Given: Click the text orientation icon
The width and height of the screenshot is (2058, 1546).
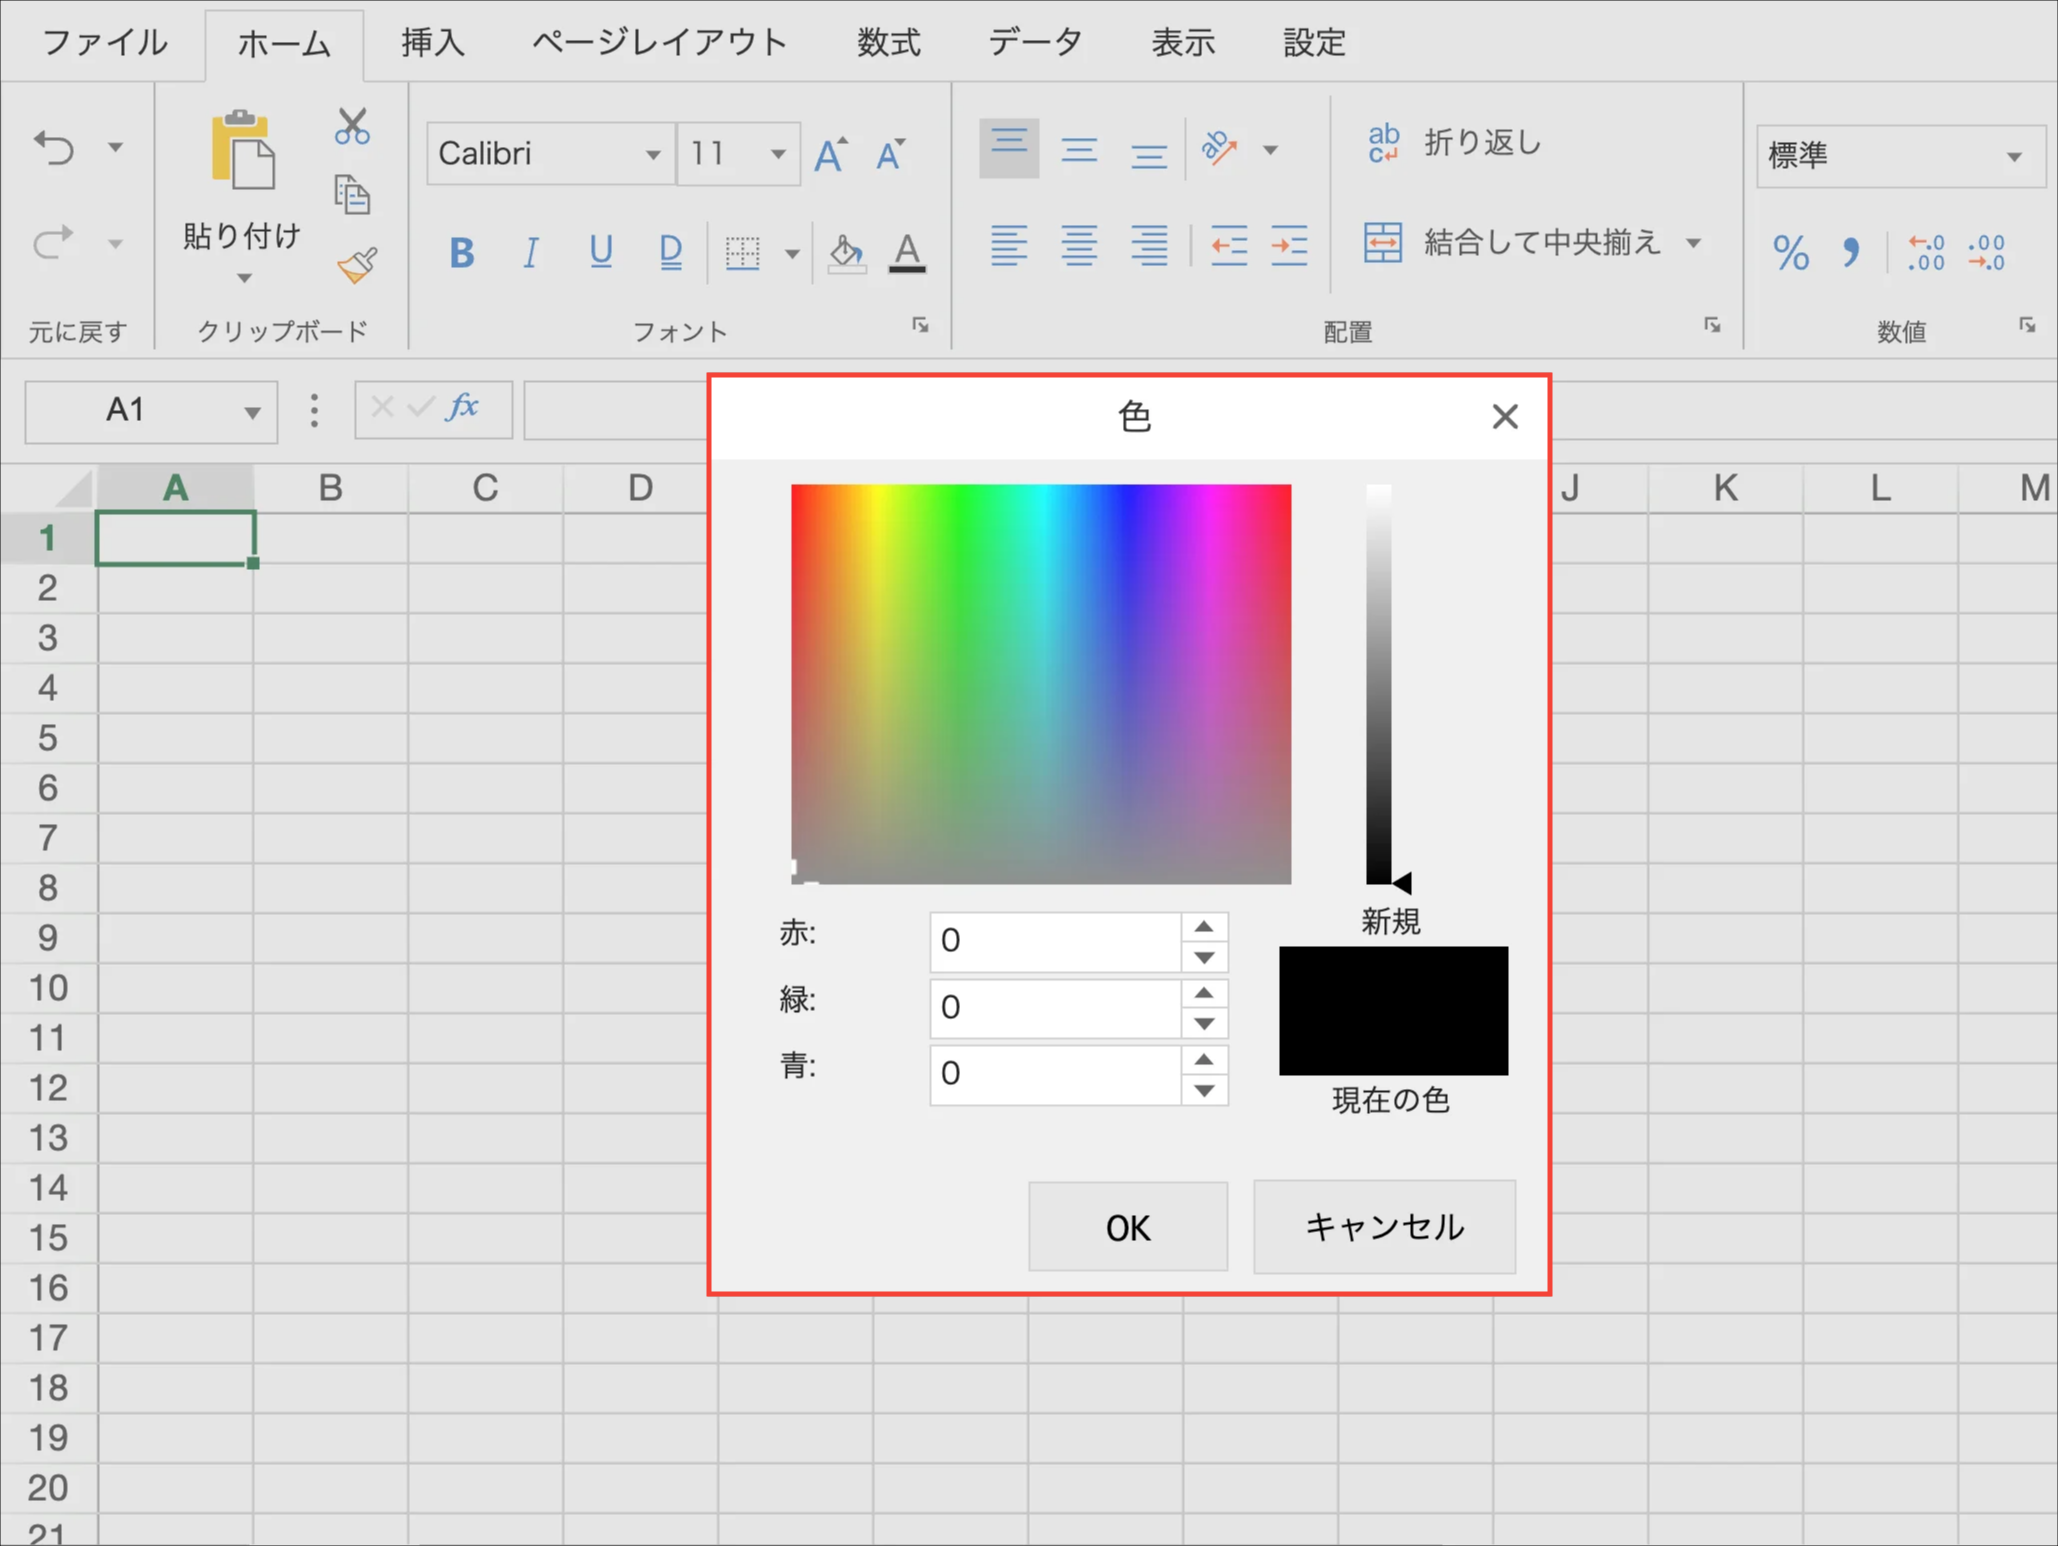Looking at the screenshot, I should click(1220, 149).
